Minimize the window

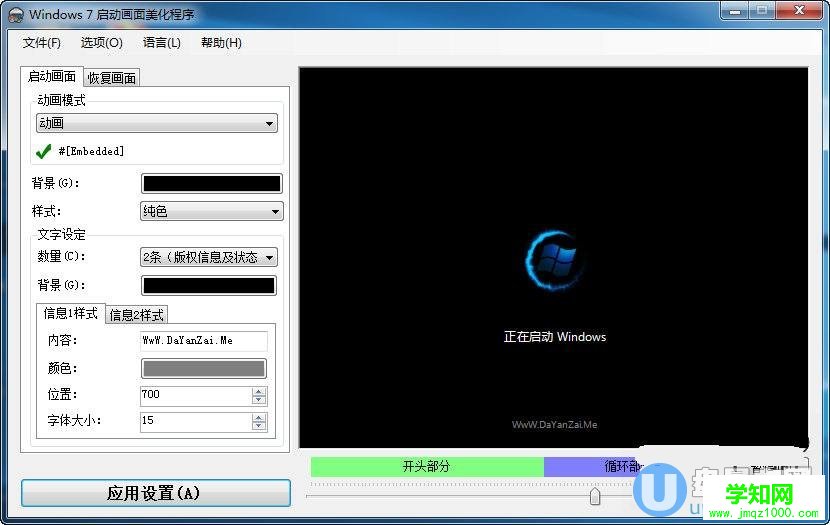pos(735,11)
